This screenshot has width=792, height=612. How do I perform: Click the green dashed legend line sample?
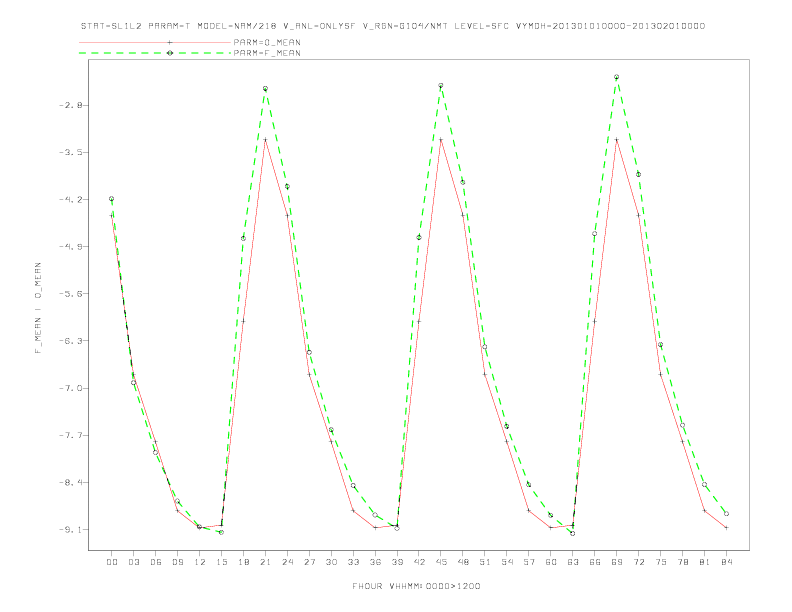click(155, 53)
